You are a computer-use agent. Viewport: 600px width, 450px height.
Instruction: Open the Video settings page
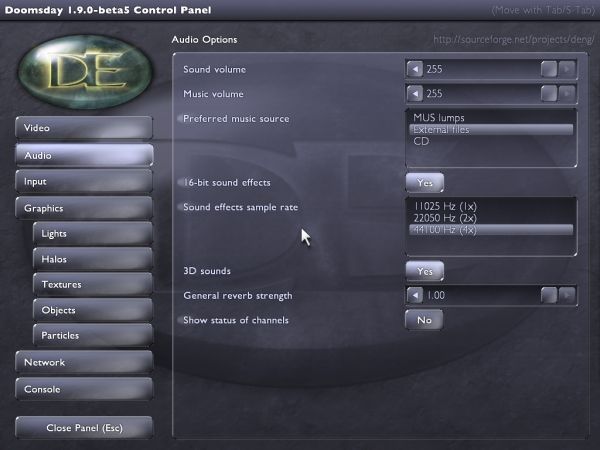[84, 128]
